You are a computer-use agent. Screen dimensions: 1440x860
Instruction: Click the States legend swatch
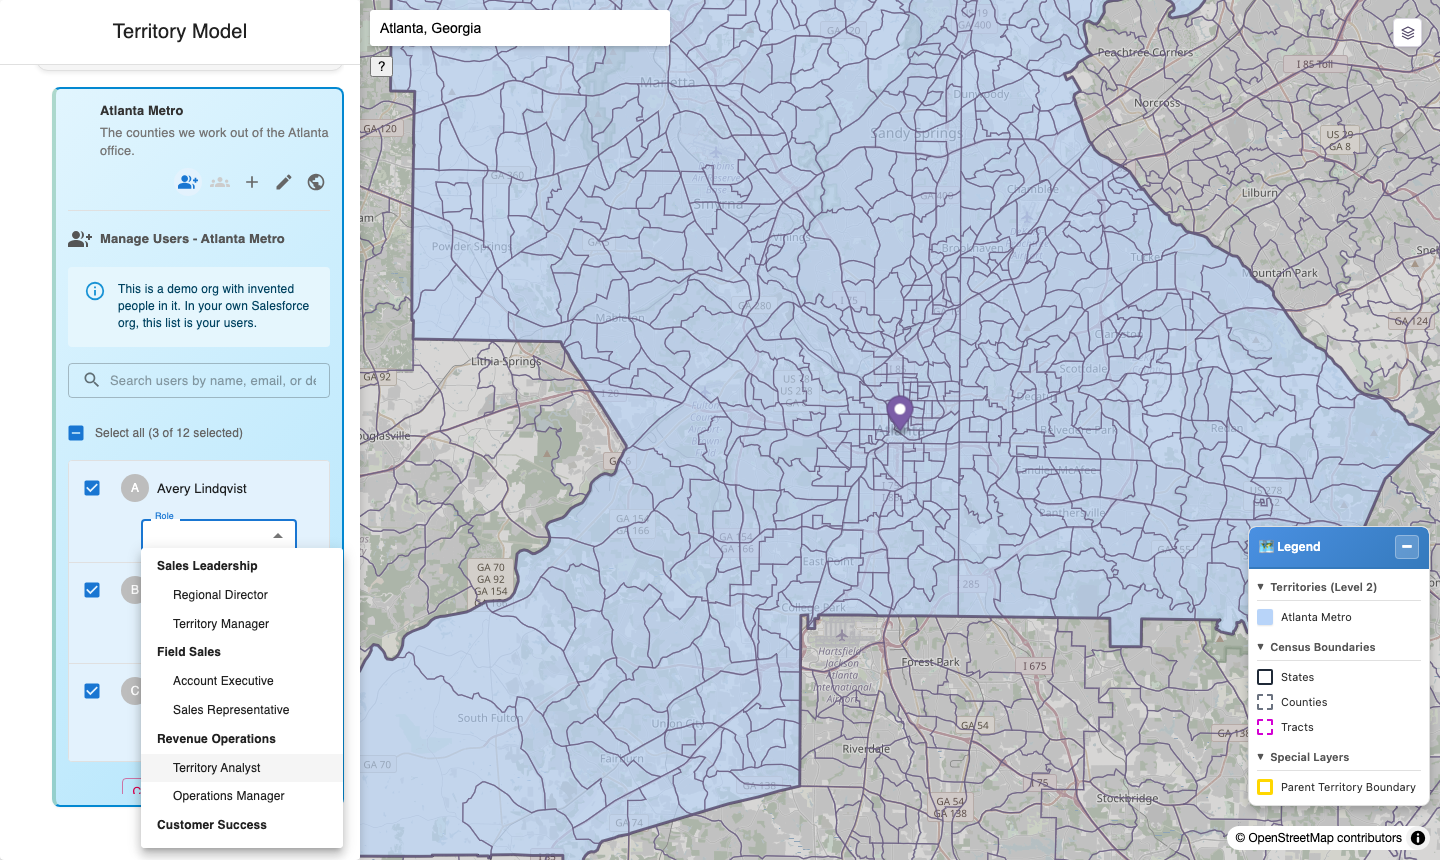(1265, 677)
